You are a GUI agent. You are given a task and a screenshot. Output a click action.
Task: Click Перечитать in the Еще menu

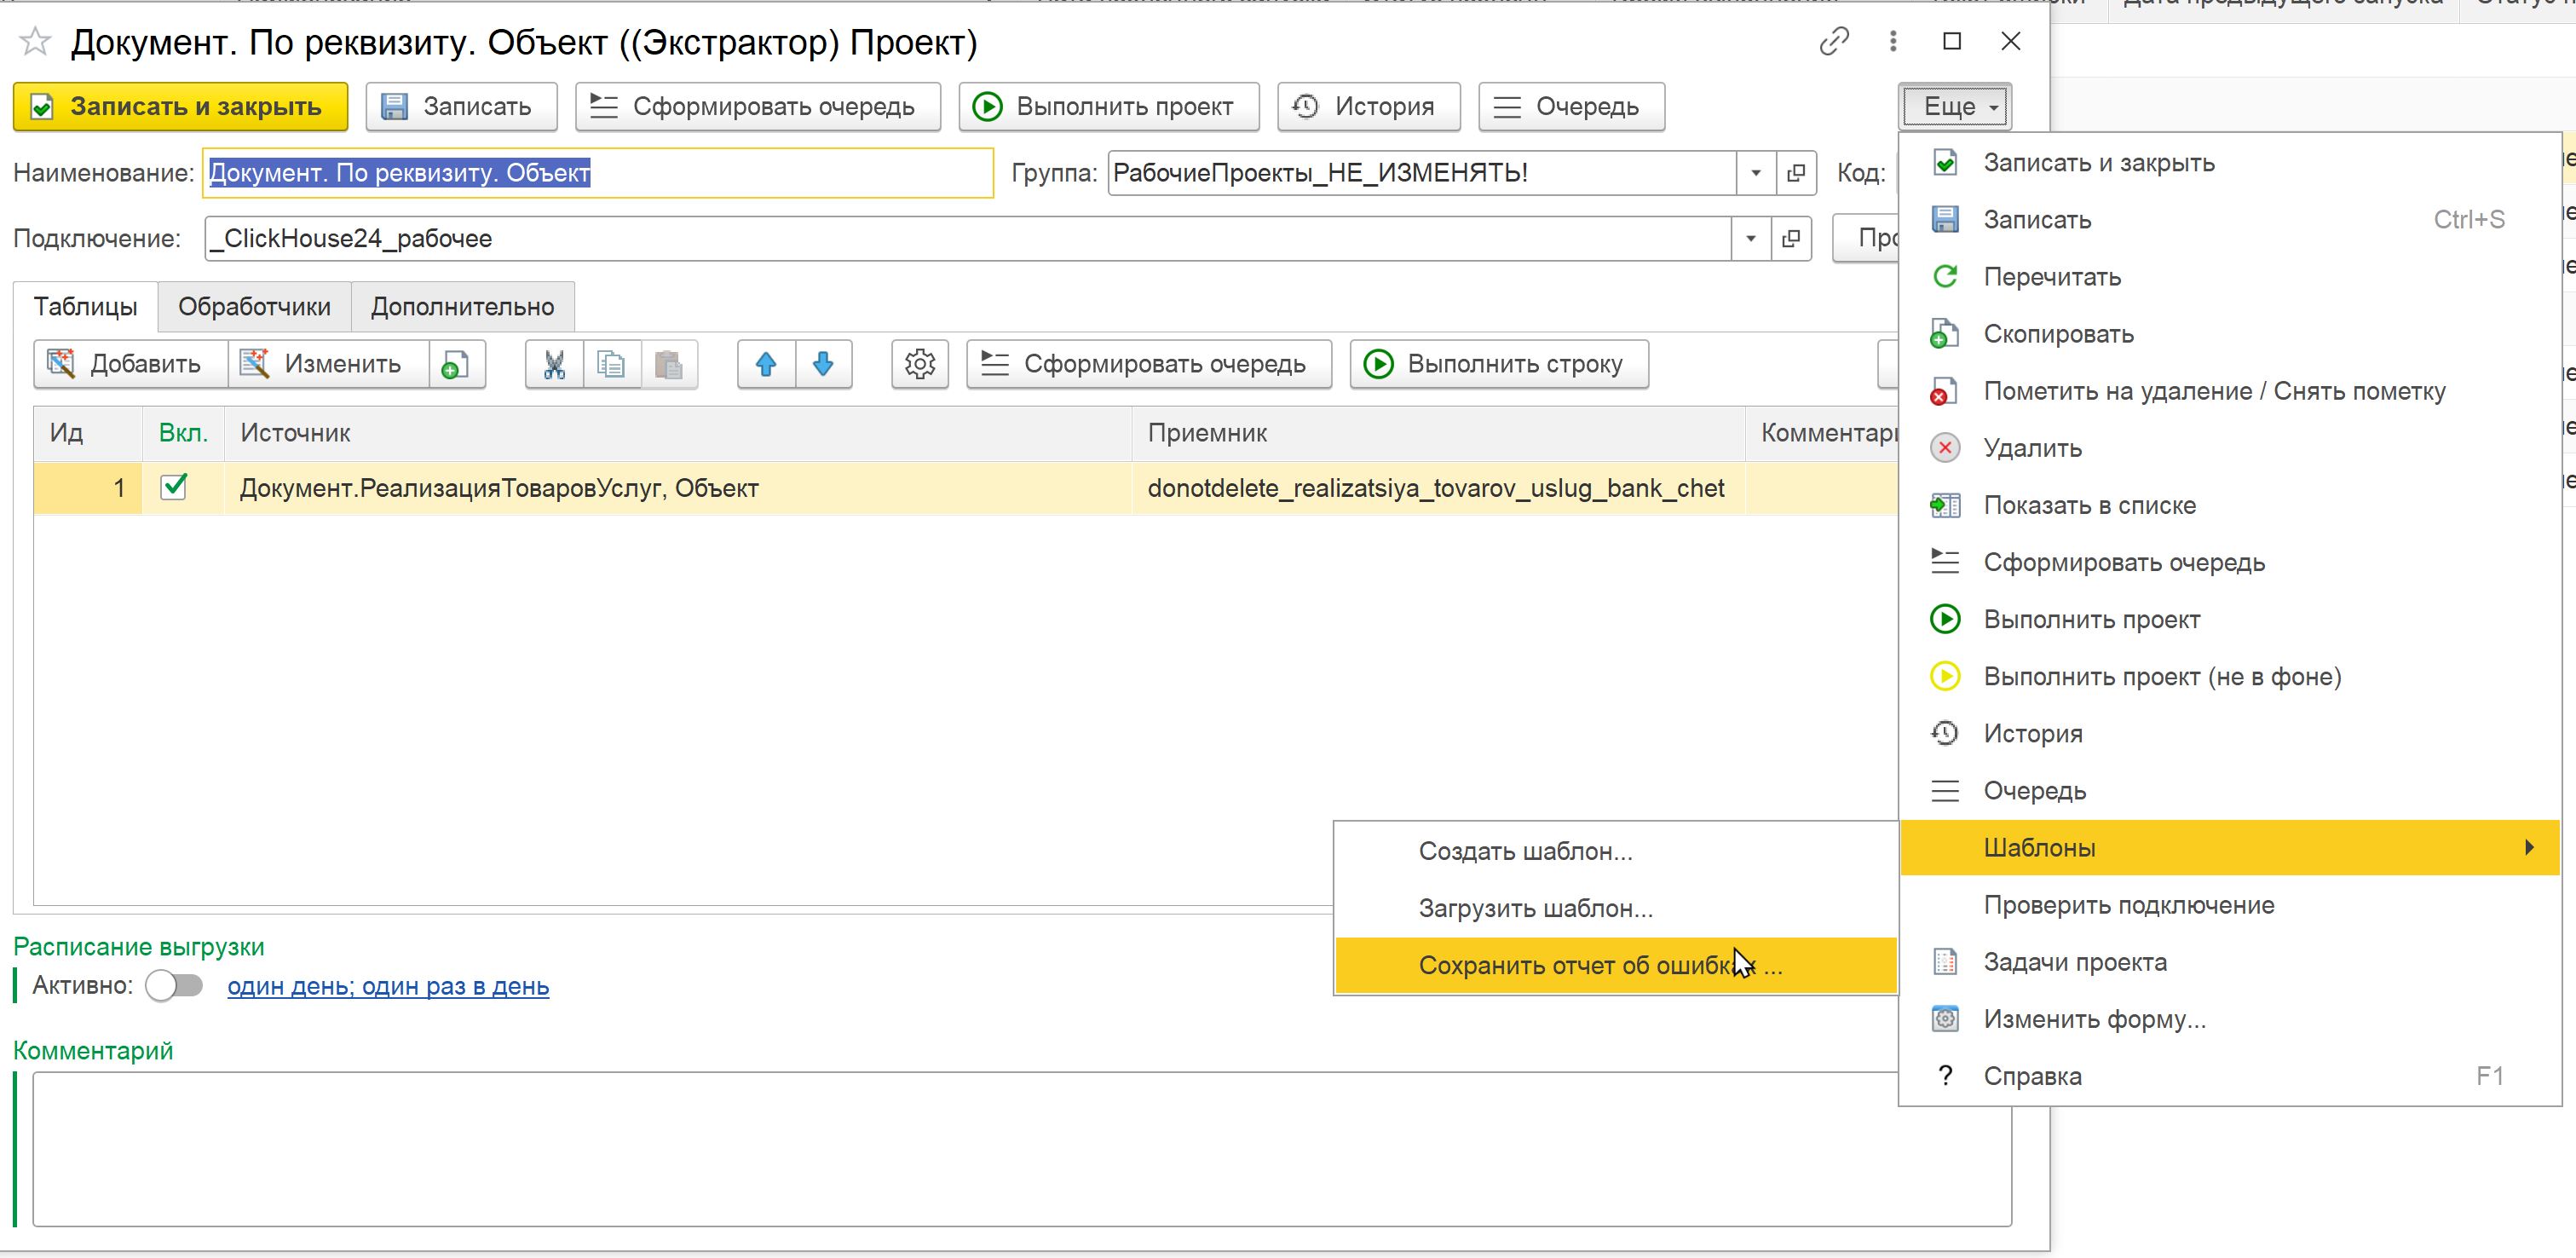pos(2230,277)
